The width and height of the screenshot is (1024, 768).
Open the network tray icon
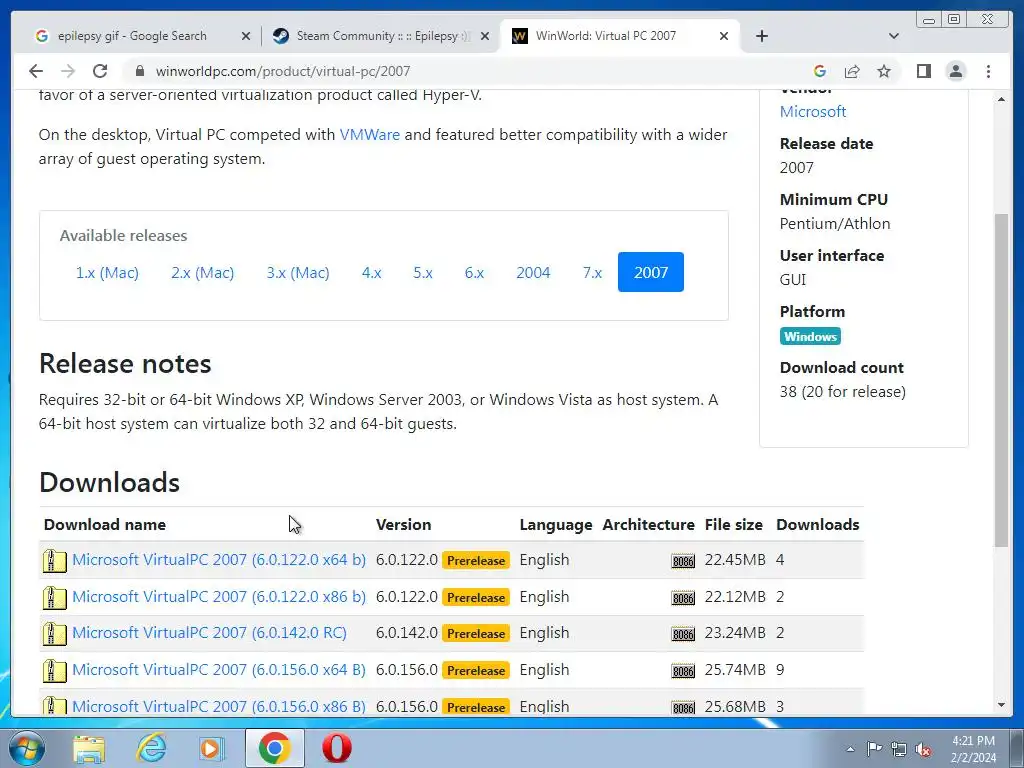(x=899, y=749)
